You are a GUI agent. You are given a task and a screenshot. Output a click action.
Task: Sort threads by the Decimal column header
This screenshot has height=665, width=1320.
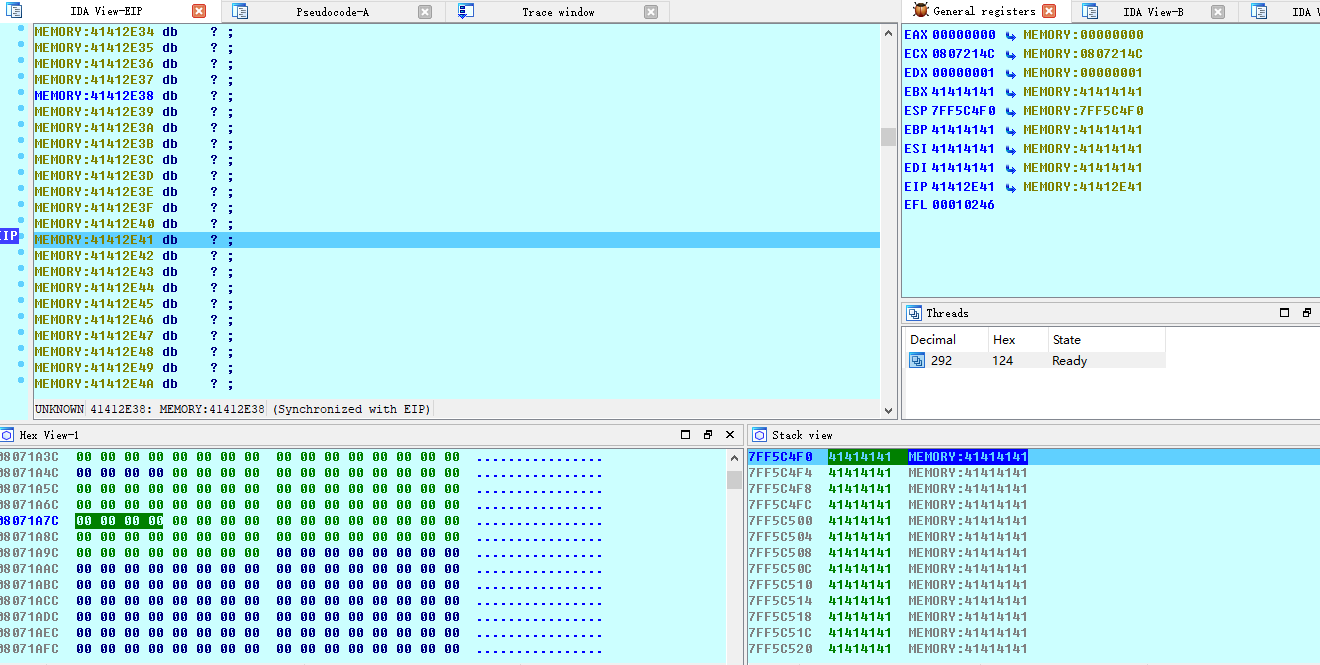pyautogui.click(x=945, y=340)
